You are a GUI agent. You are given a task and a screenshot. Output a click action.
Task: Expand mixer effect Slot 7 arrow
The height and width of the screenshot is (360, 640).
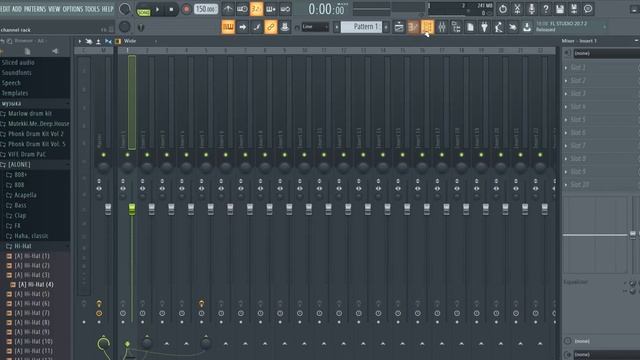point(566,146)
